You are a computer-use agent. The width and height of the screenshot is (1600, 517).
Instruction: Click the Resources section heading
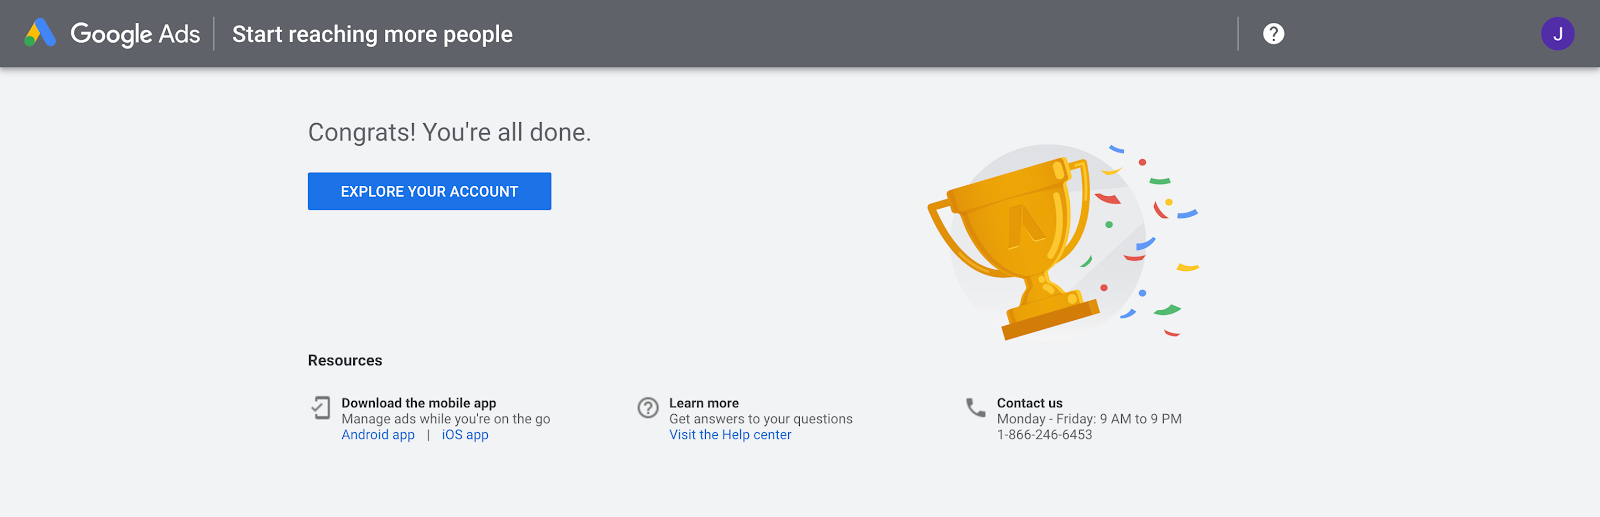pos(345,360)
